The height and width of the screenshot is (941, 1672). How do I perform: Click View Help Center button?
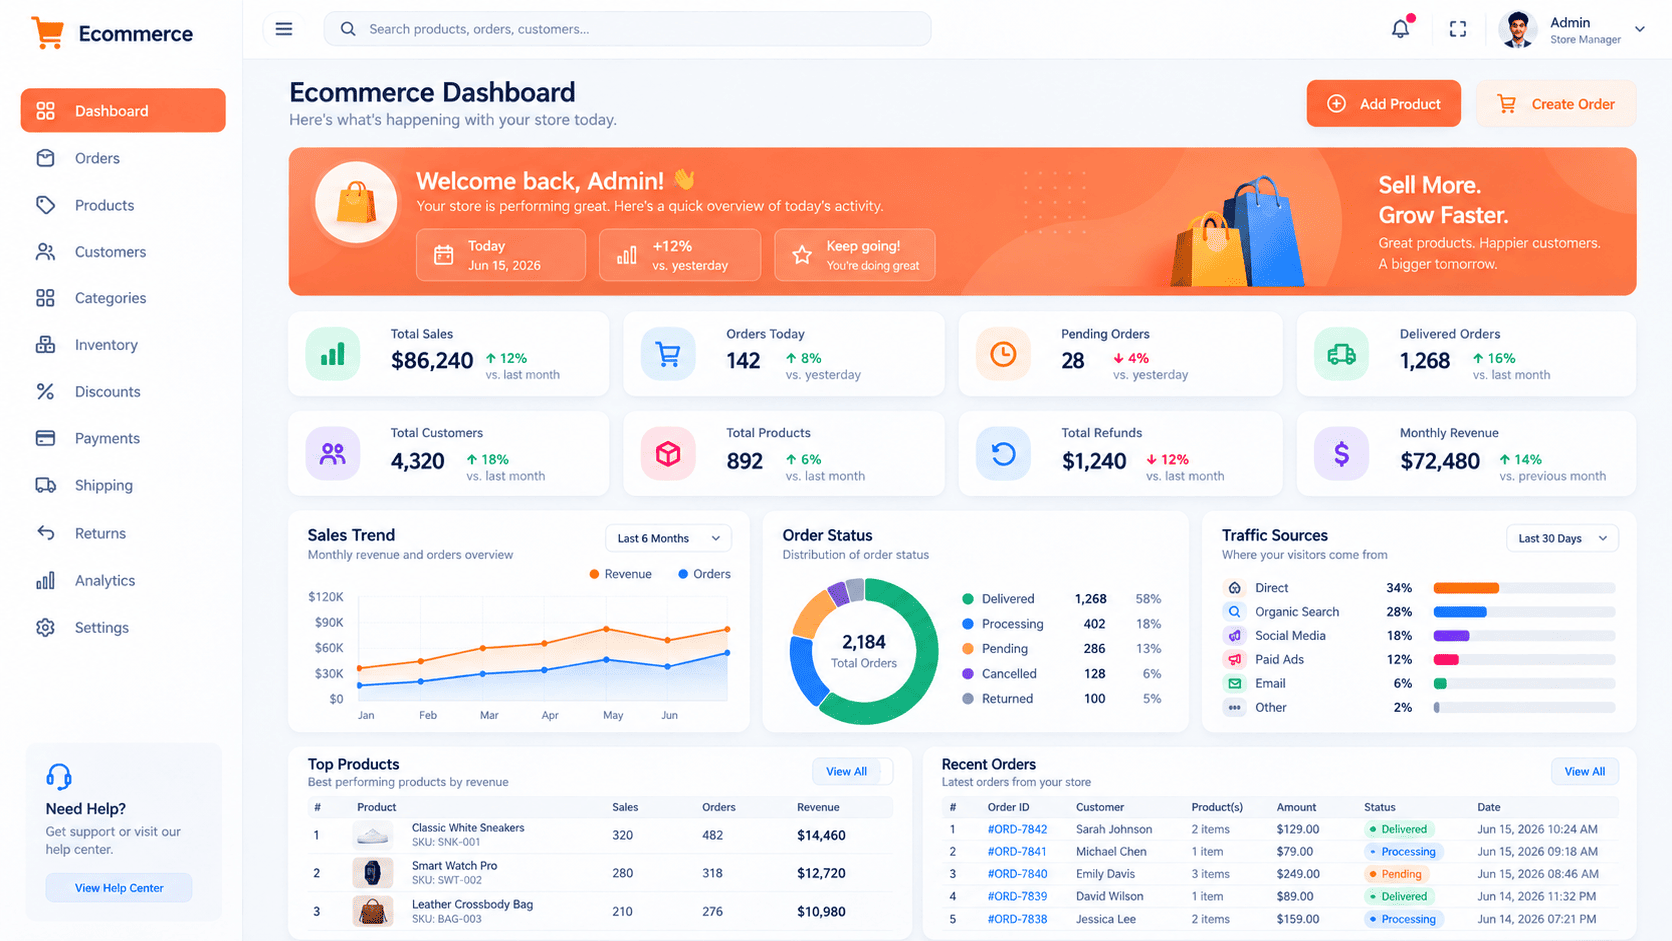coord(119,888)
